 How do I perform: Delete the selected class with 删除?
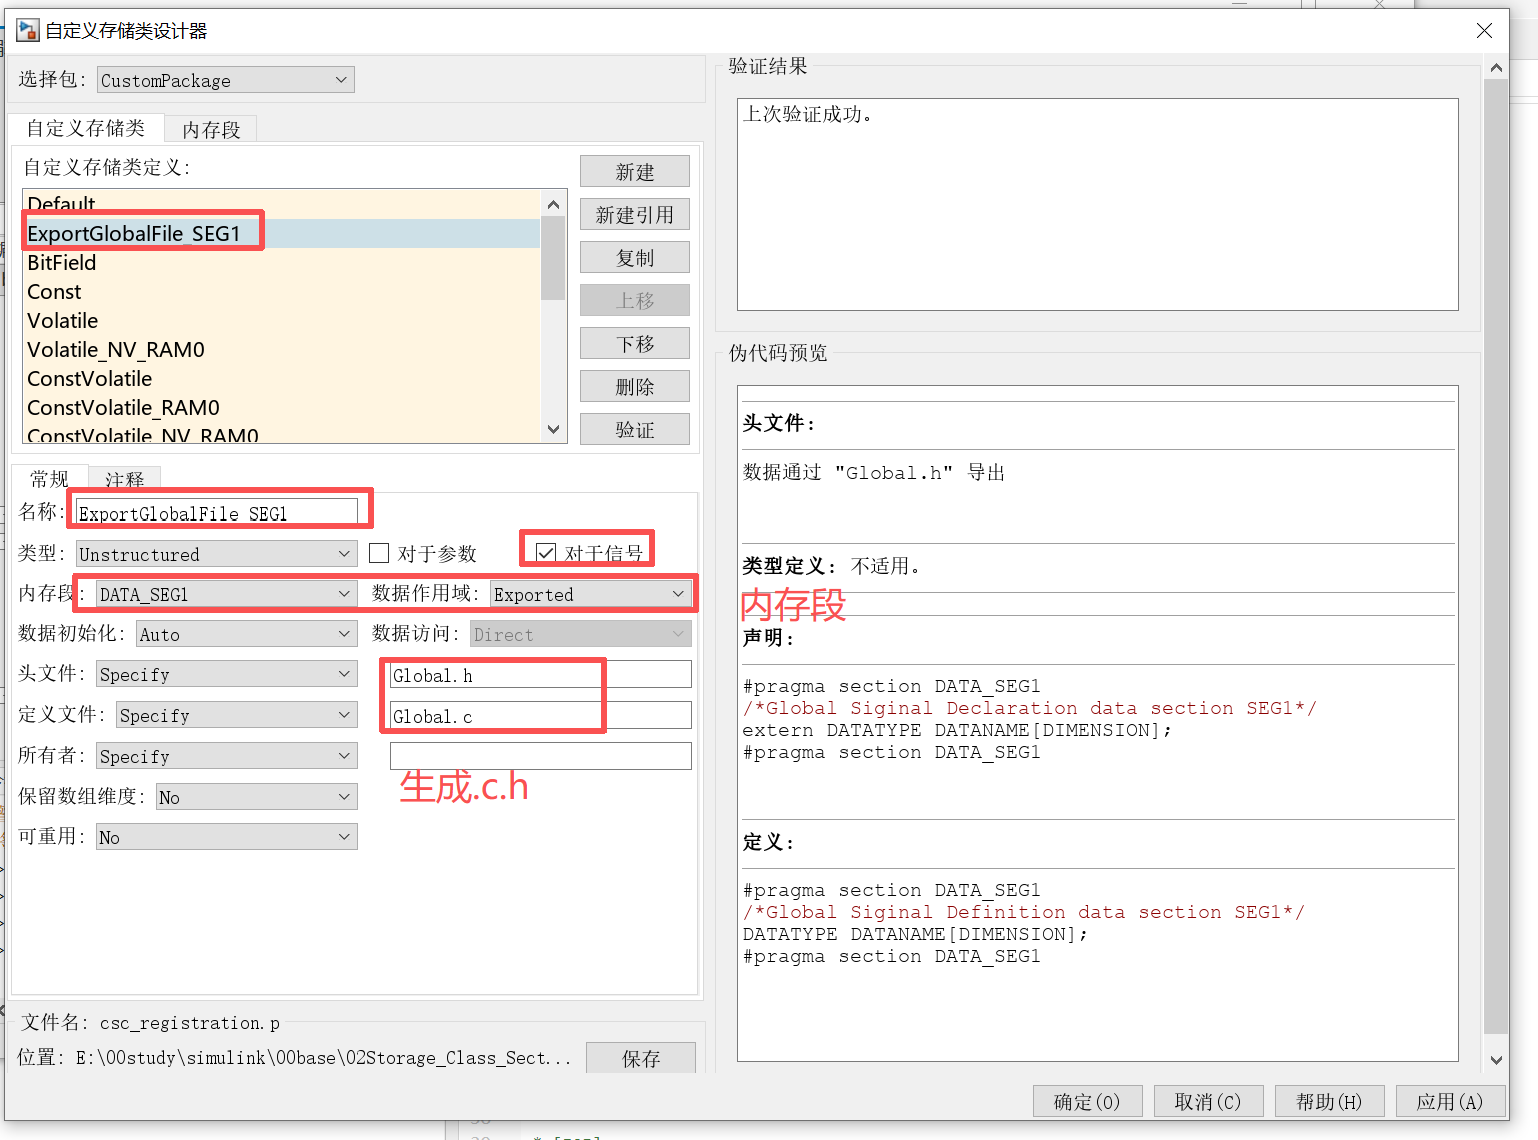click(635, 387)
